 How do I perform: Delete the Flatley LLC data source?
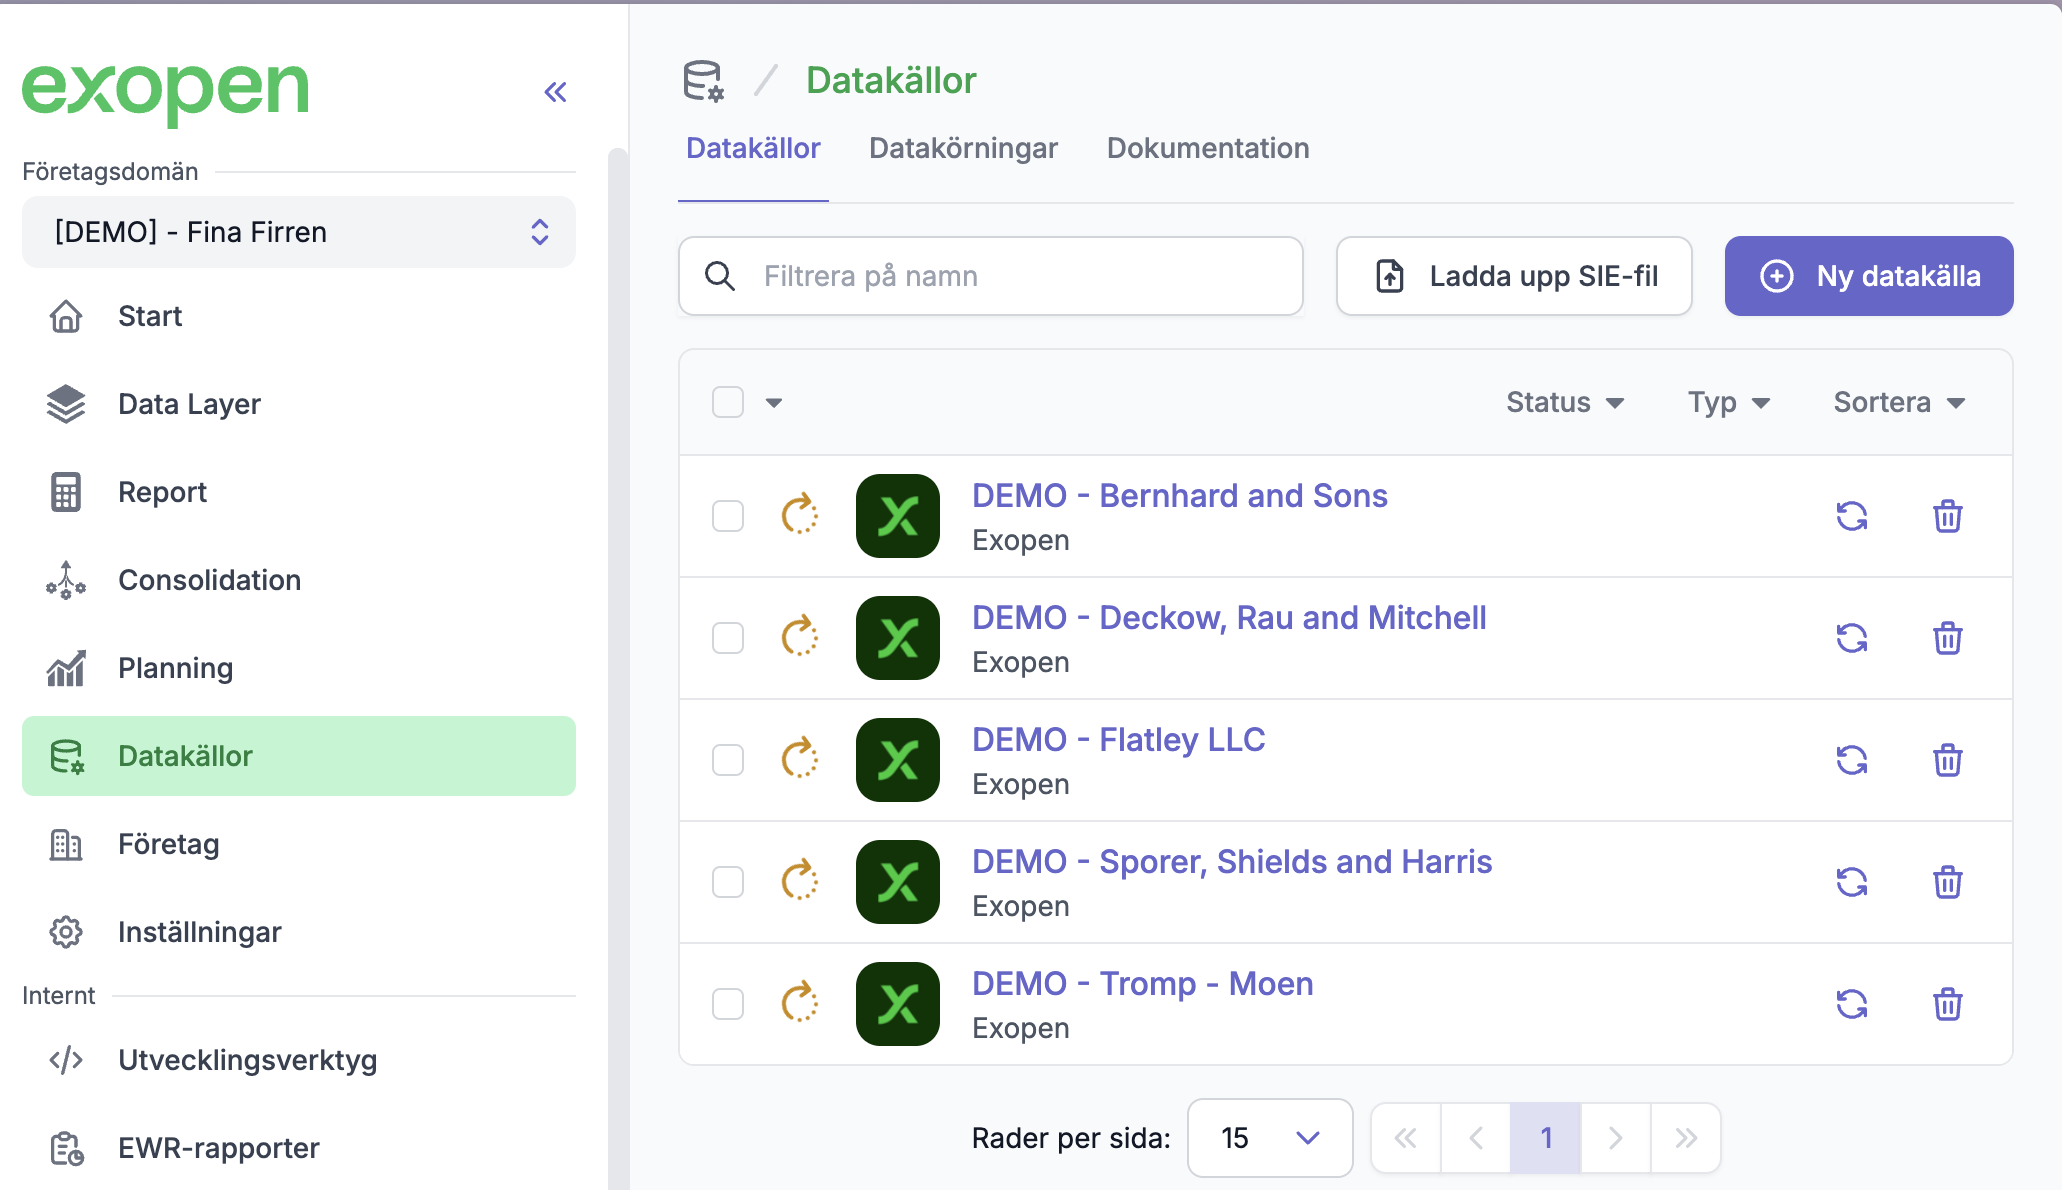(x=1948, y=760)
